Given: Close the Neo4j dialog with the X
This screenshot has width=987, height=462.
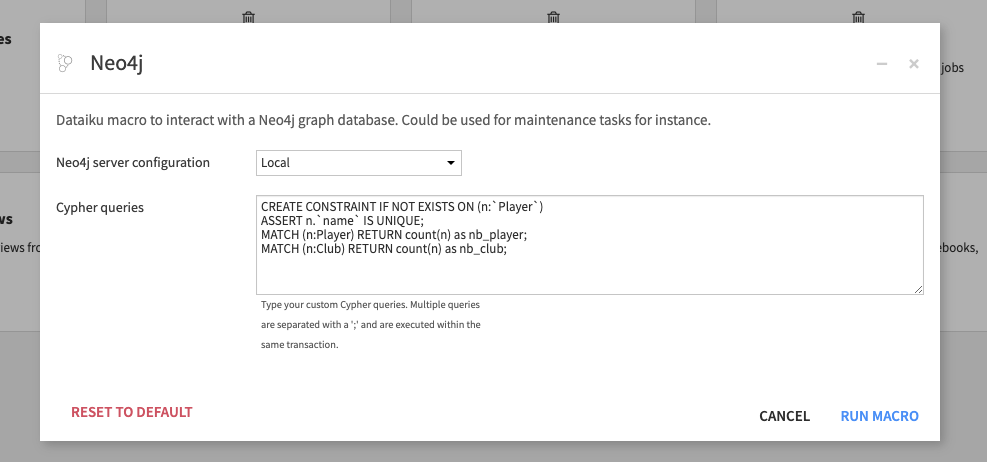Looking at the screenshot, I should click(913, 64).
